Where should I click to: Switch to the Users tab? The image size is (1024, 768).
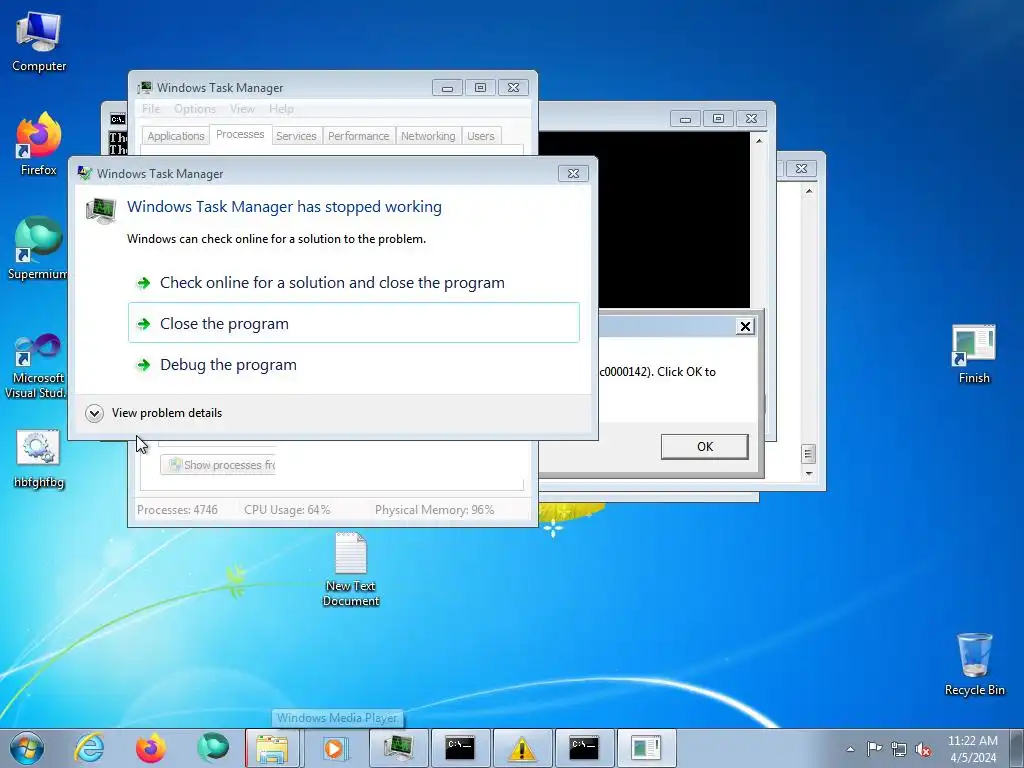[x=481, y=136]
